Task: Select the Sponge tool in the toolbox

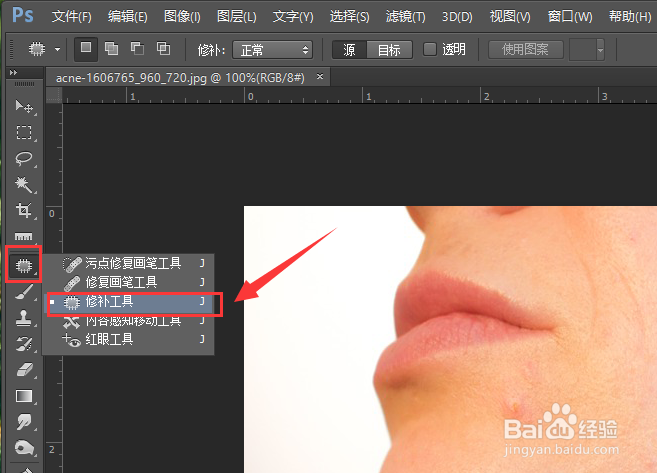Action: tap(24, 448)
